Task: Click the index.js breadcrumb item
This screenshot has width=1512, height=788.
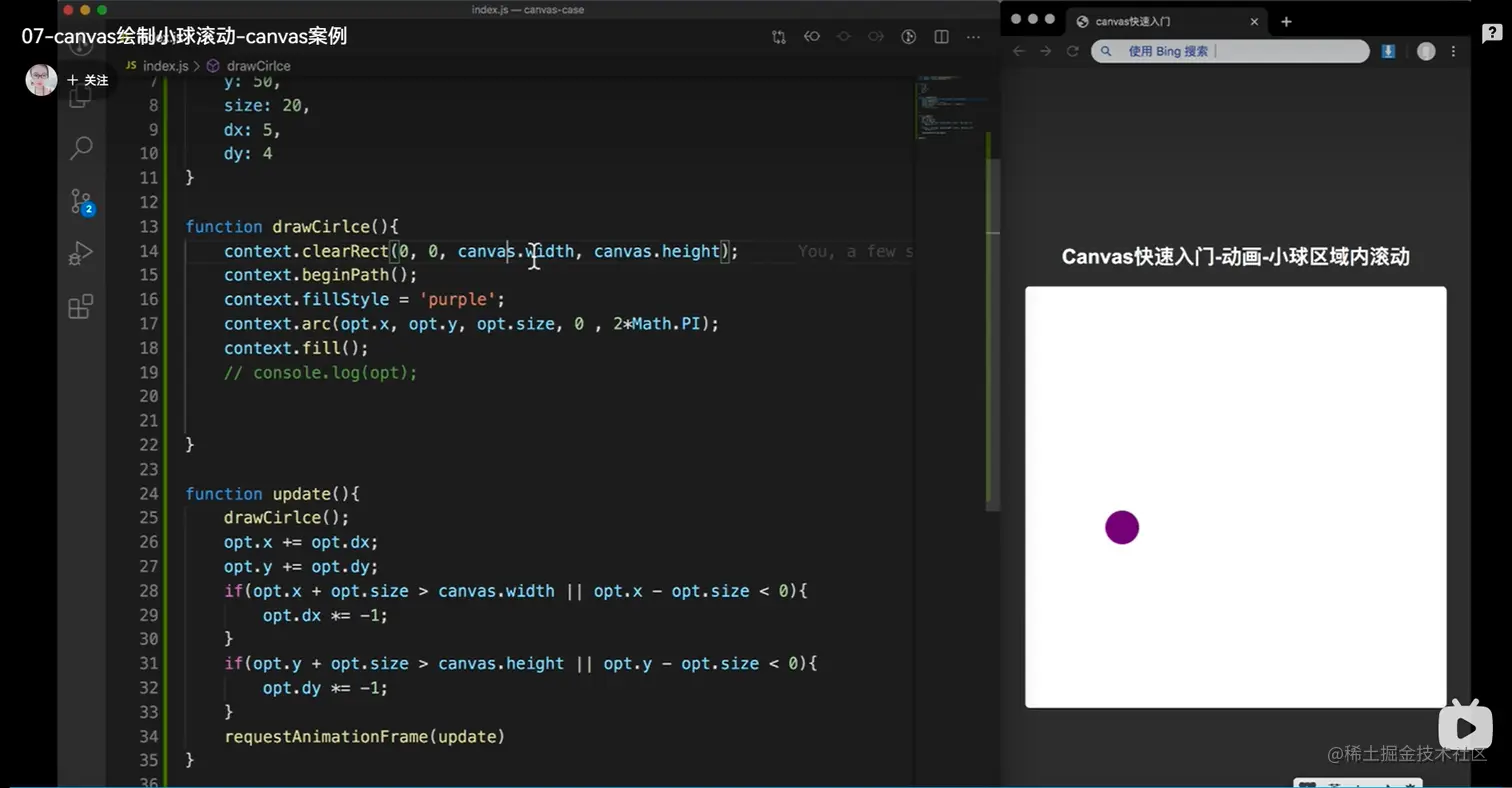Action: tap(157, 66)
